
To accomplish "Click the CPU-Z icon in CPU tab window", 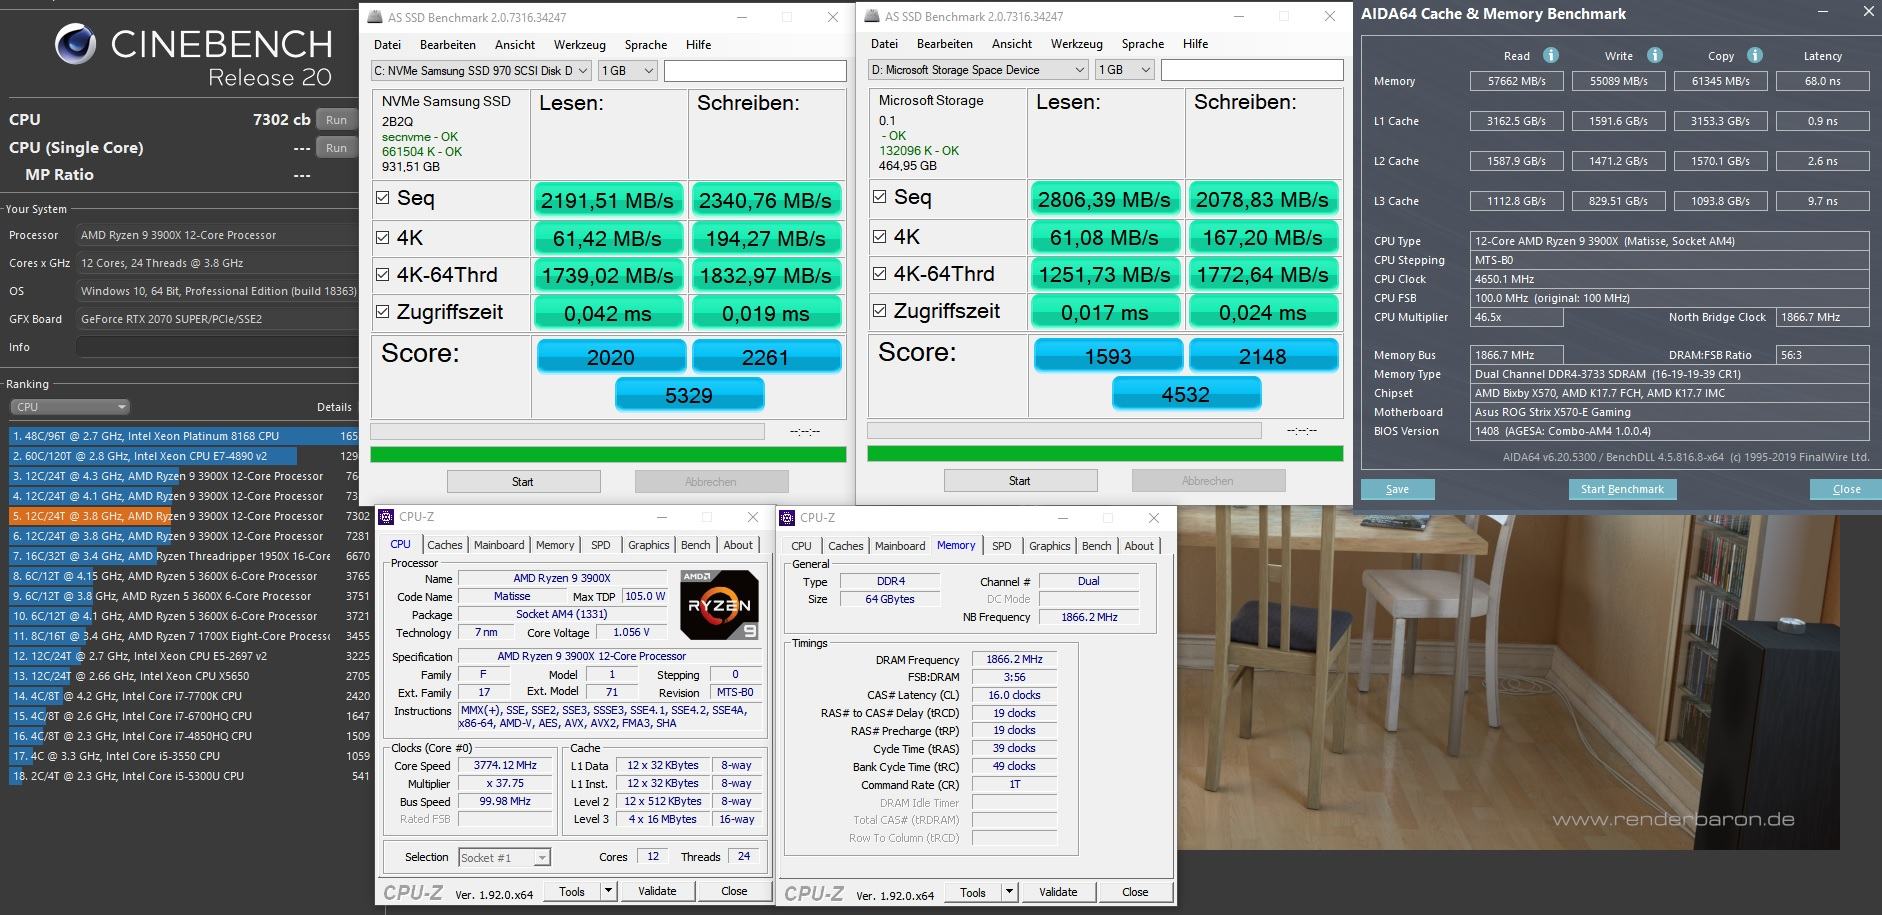I will coord(386,517).
